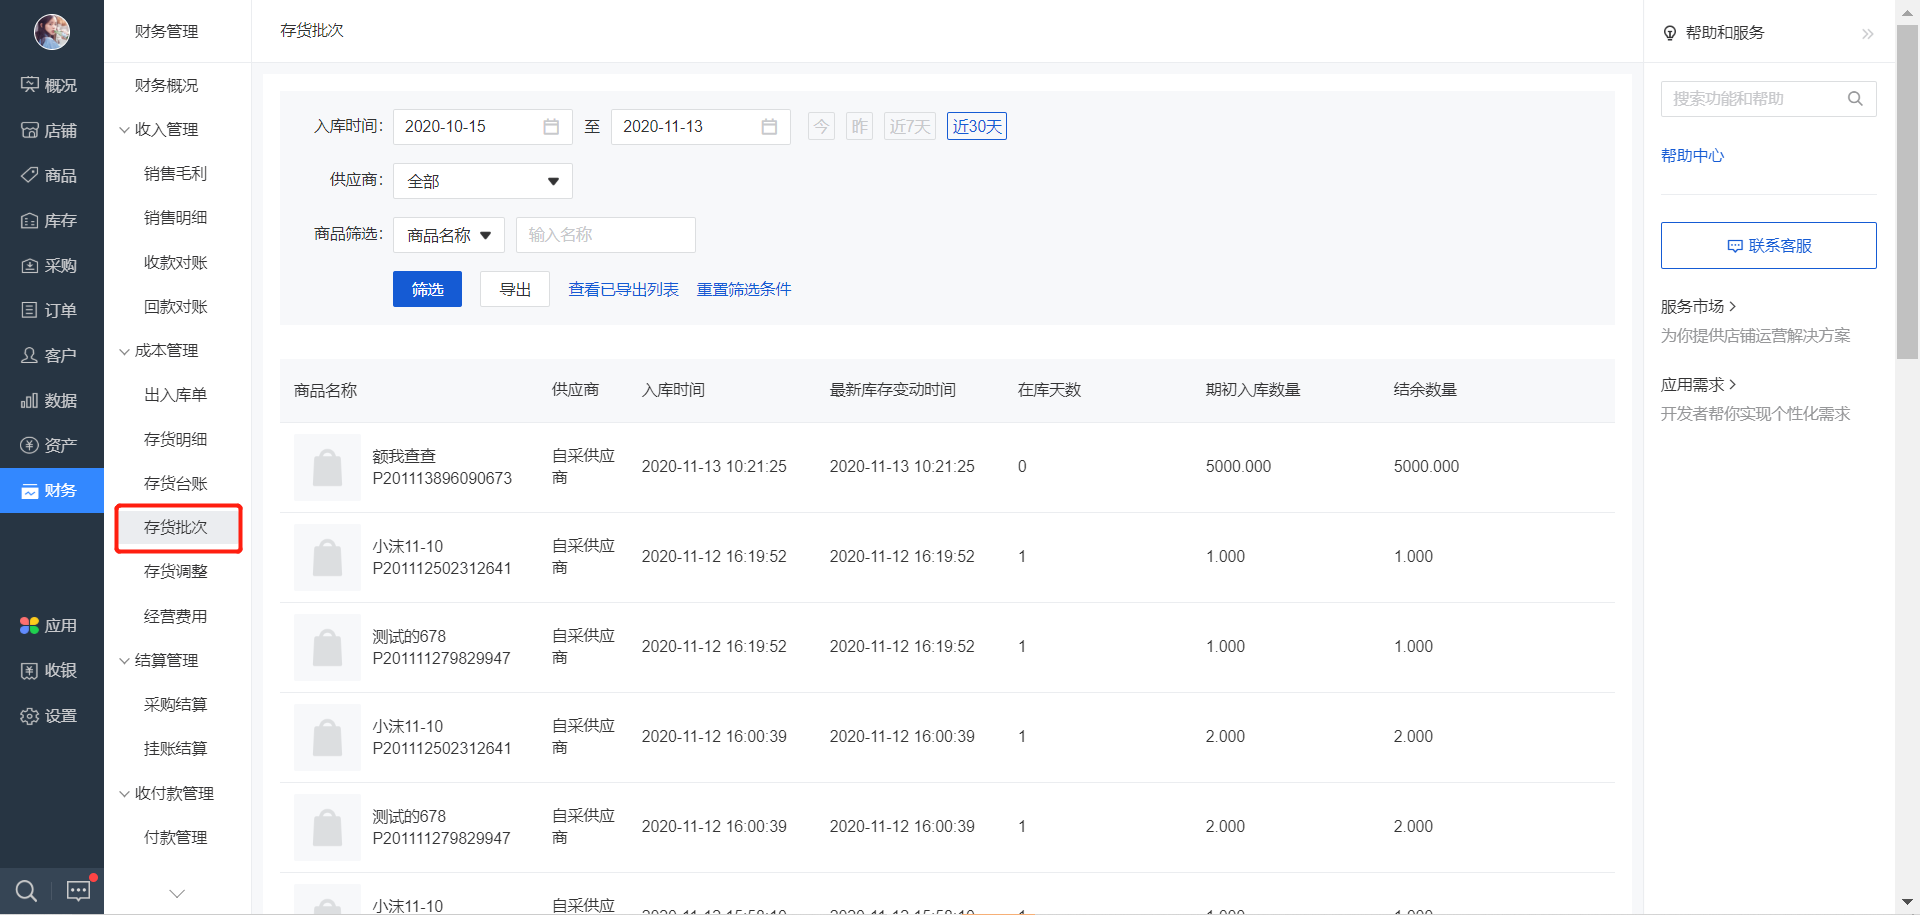Viewport: 1920px width, 915px height.
Task: Open the 查看已导出列表 link
Action: point(623,289)
